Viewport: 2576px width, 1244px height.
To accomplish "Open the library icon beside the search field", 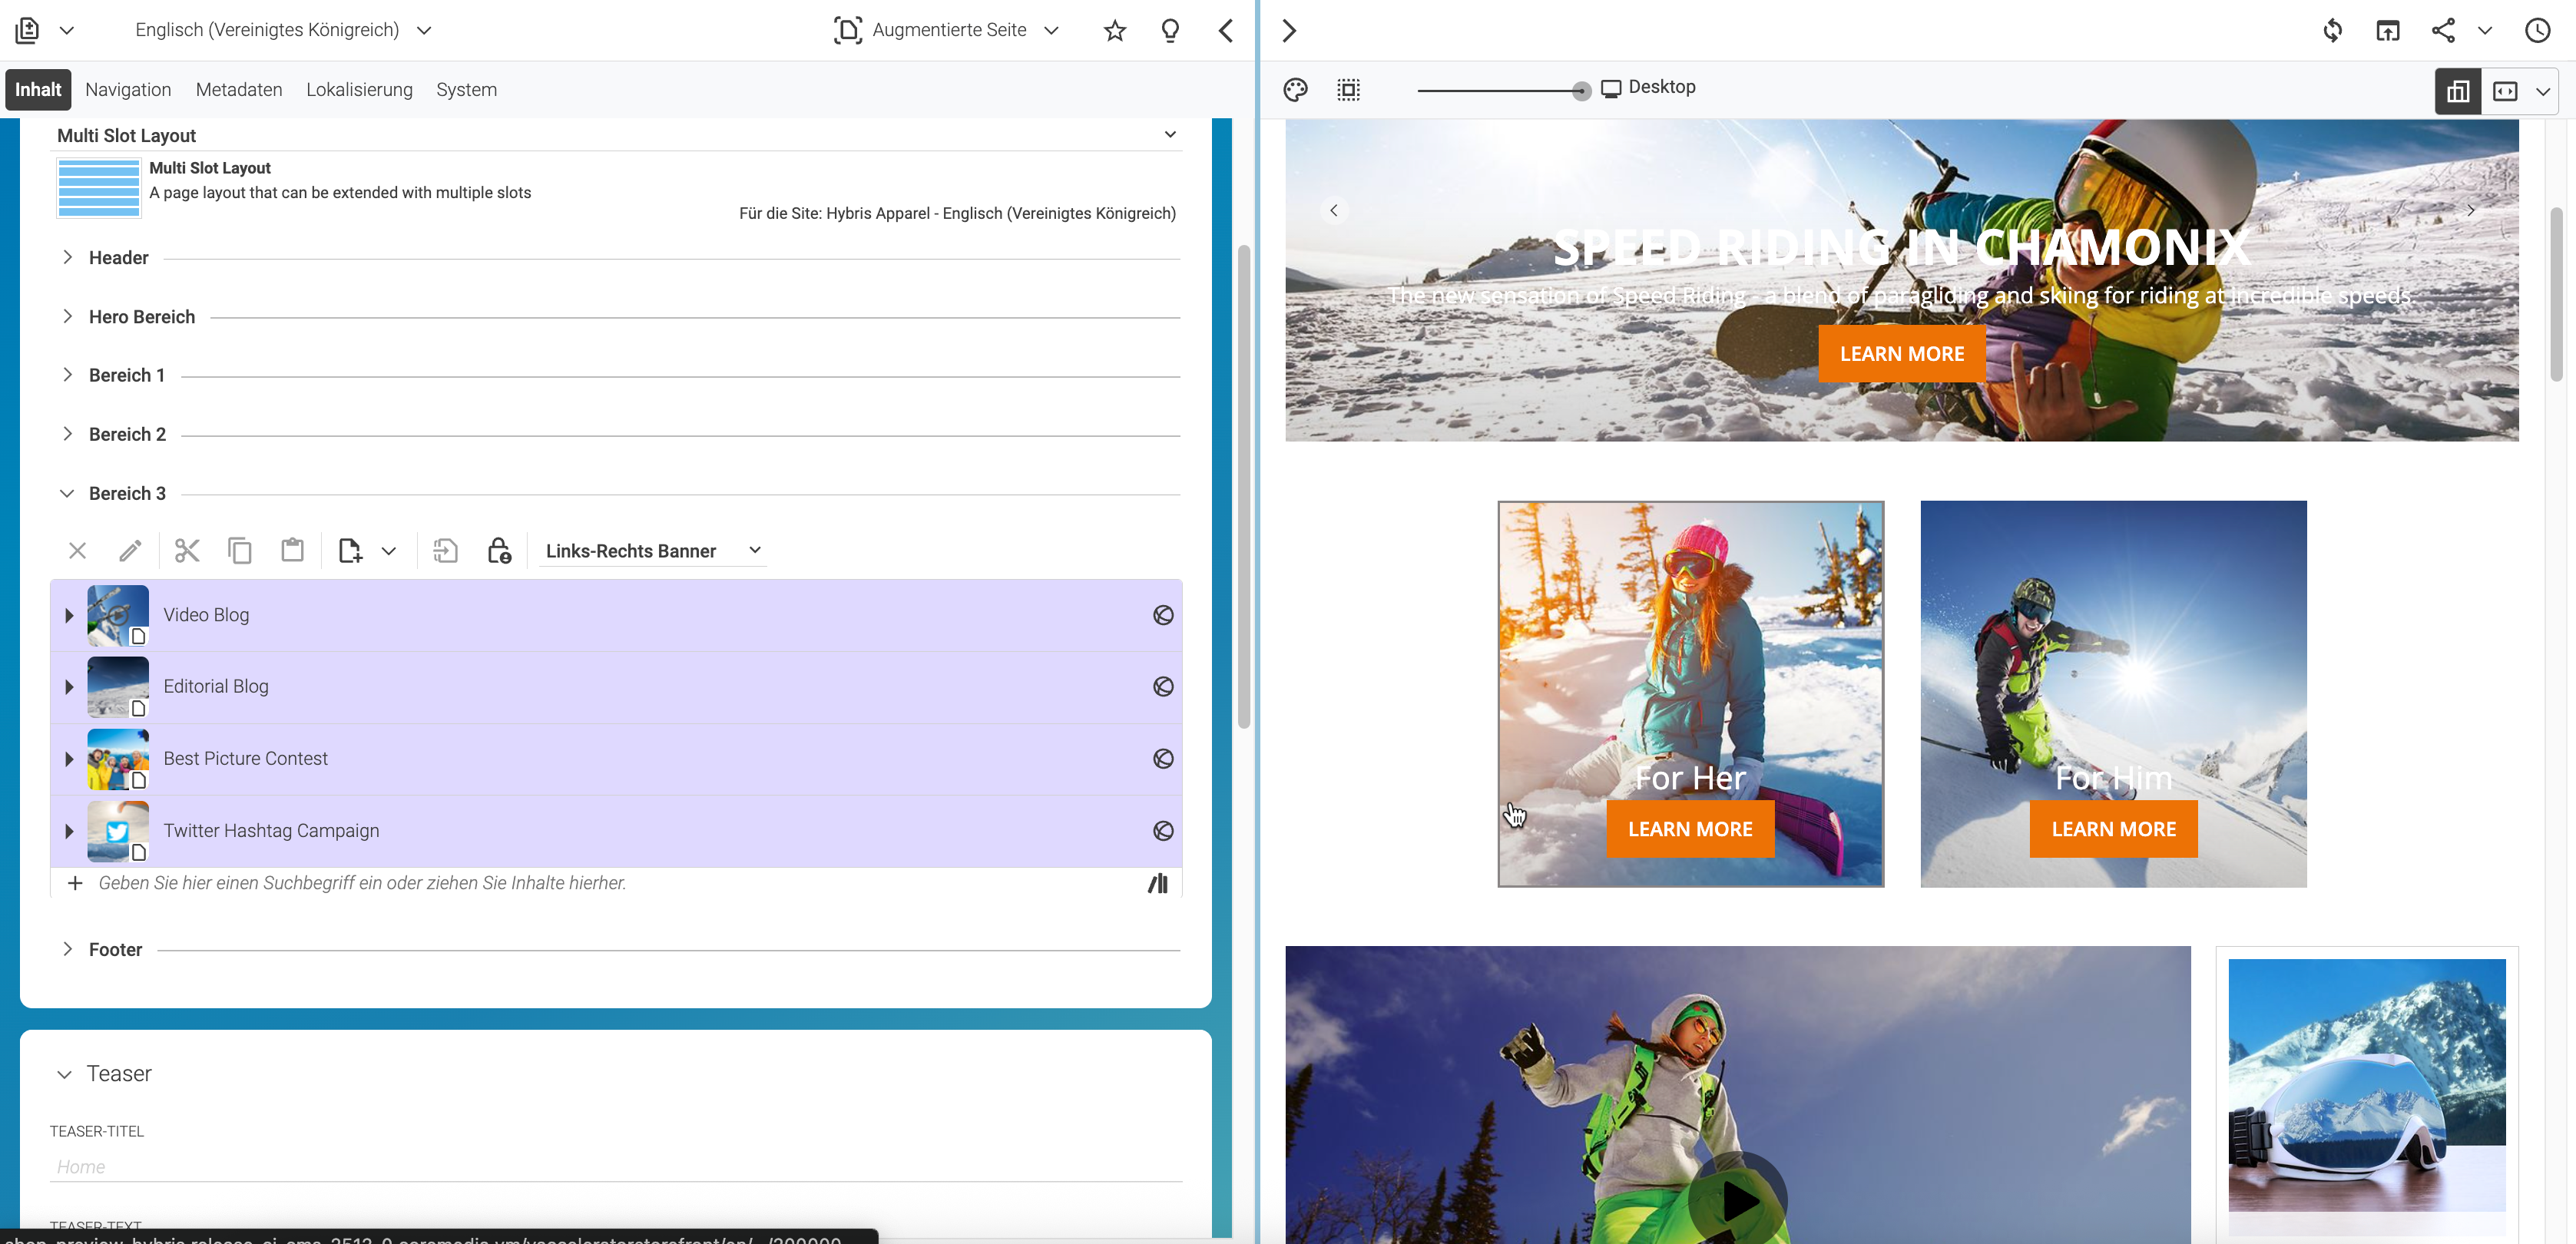I will (x=1158, y=883).
